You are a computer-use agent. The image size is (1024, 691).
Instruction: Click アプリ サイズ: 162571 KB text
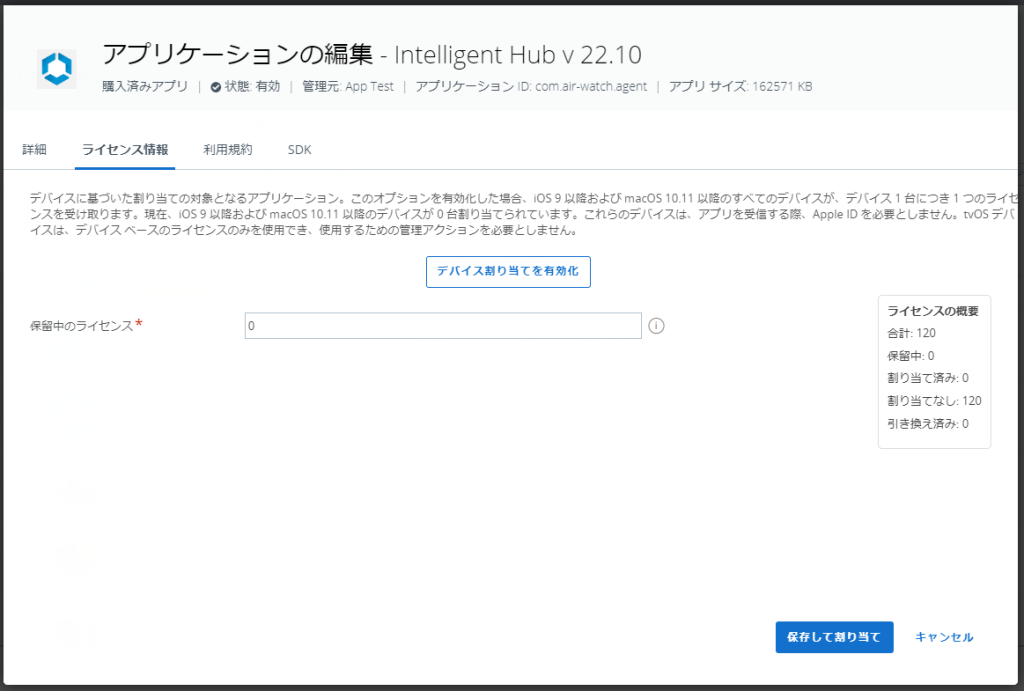(x=741, y=86)
